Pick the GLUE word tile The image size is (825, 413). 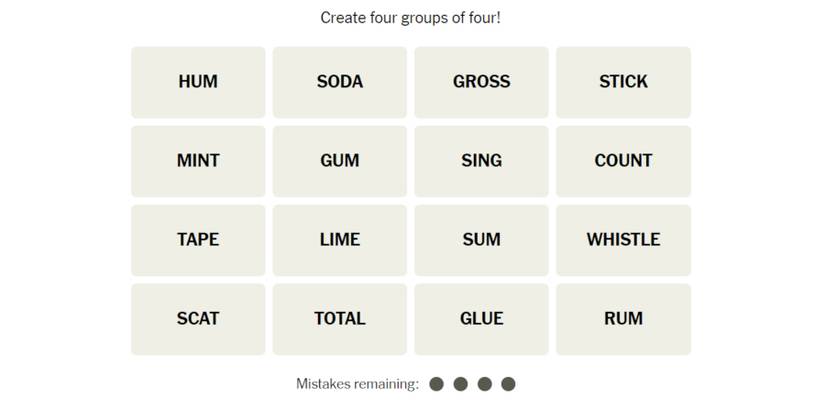pyautogui.click(x=481, y=319)
